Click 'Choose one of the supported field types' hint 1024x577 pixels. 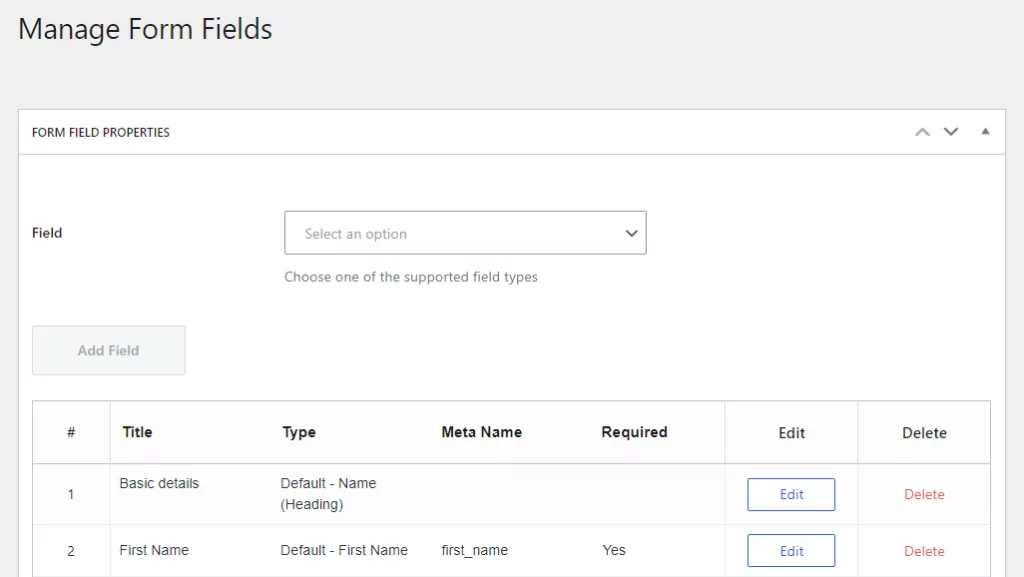pos(411,277)
